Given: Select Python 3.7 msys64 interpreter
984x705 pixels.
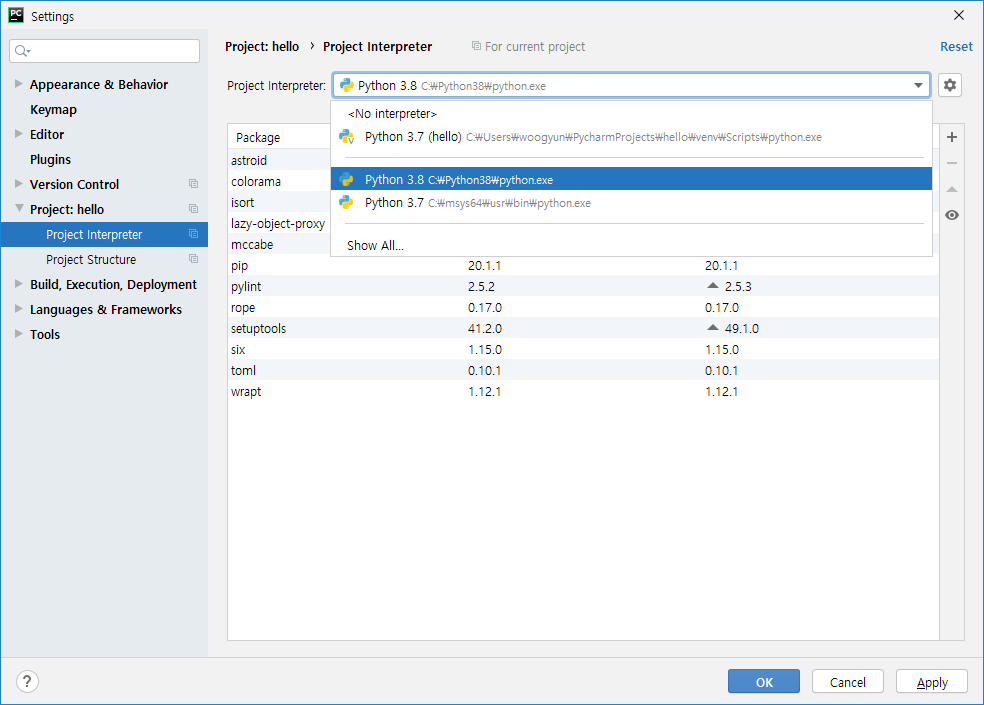Looking at the screenshot, I should (631, 203).
